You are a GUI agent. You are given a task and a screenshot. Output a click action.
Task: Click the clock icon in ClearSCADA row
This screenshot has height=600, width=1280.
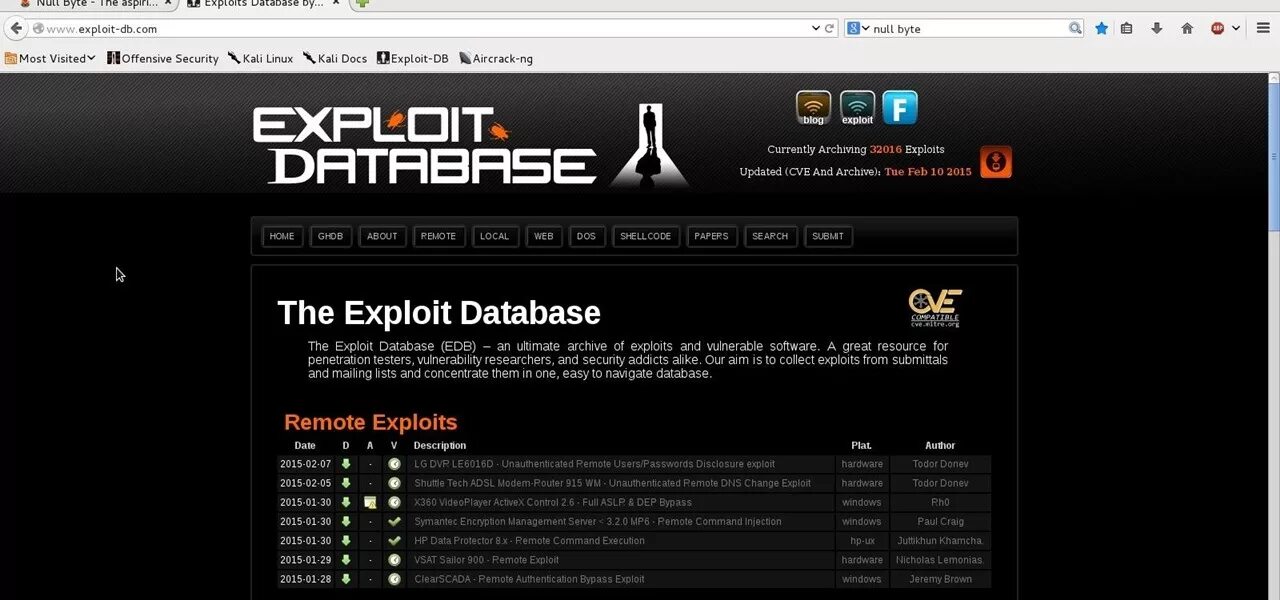click(394, 579)
